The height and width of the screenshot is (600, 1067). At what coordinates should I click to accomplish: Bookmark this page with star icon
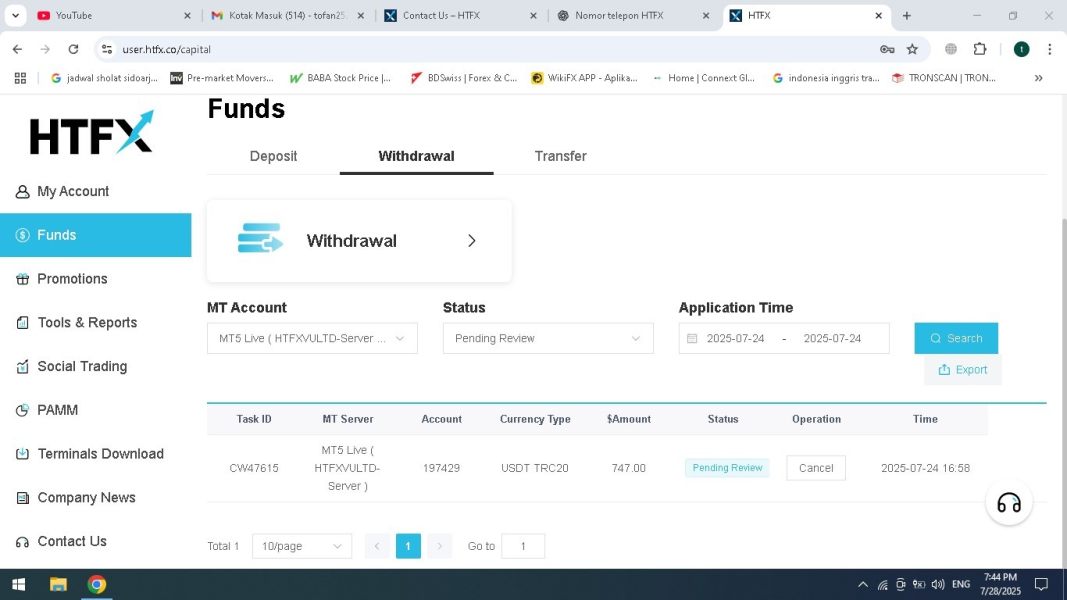912,49
